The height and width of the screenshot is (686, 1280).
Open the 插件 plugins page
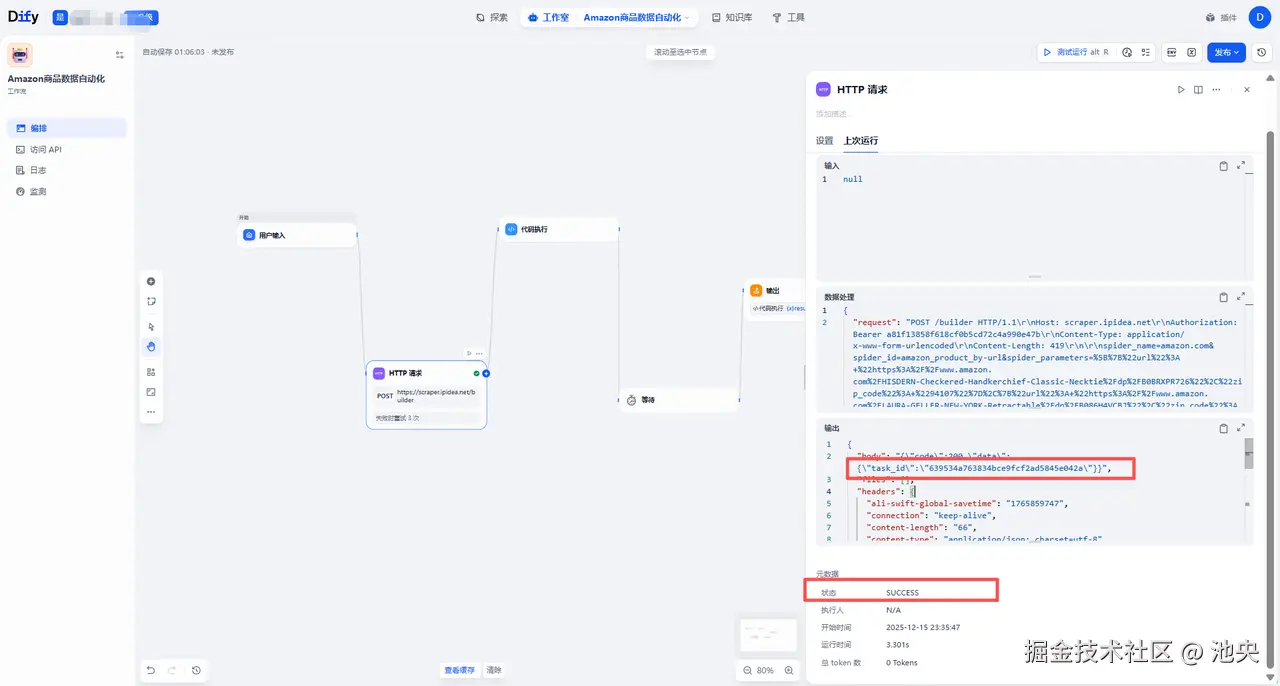point(1221,17)
